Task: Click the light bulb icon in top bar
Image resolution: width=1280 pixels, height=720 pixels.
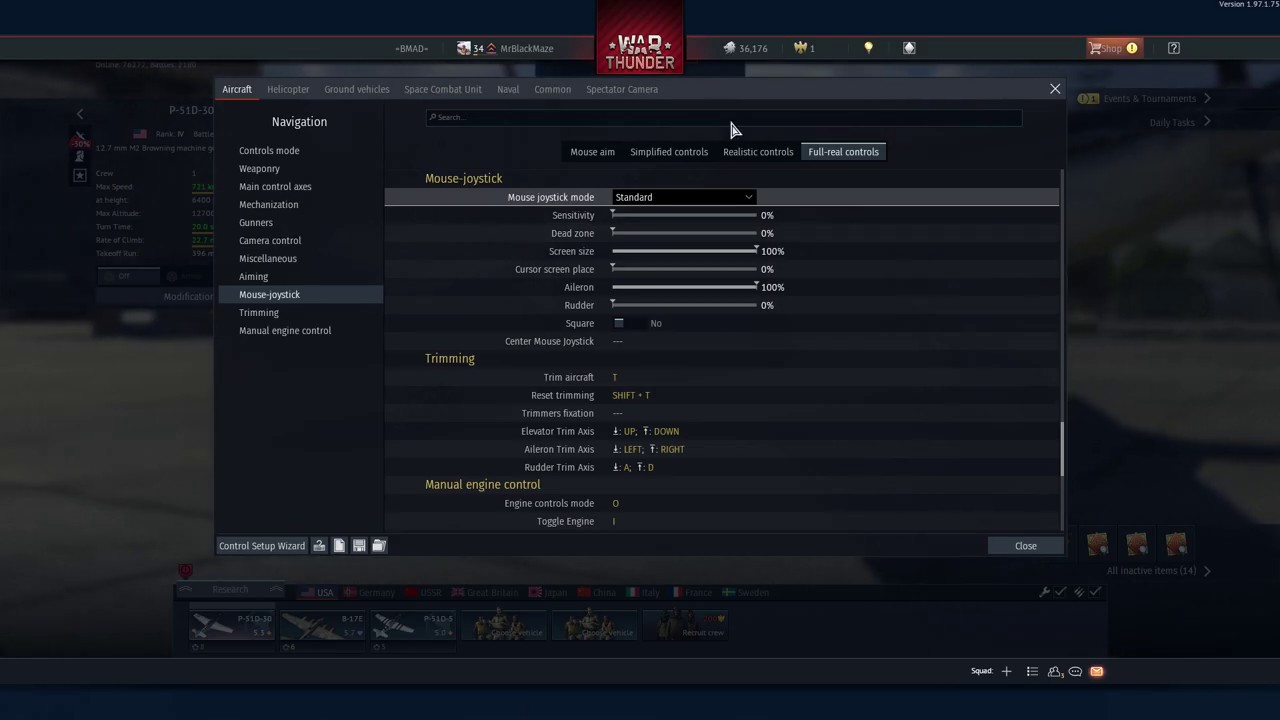Action: point(868,48)
